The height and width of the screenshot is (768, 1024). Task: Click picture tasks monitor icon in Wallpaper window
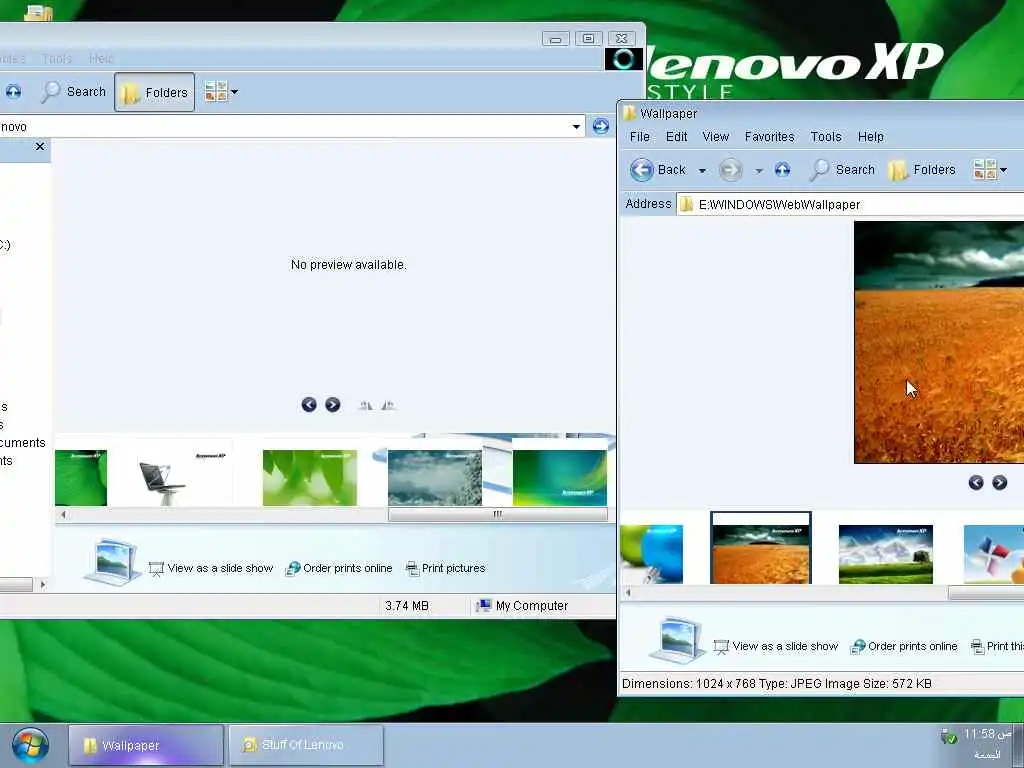677,639
